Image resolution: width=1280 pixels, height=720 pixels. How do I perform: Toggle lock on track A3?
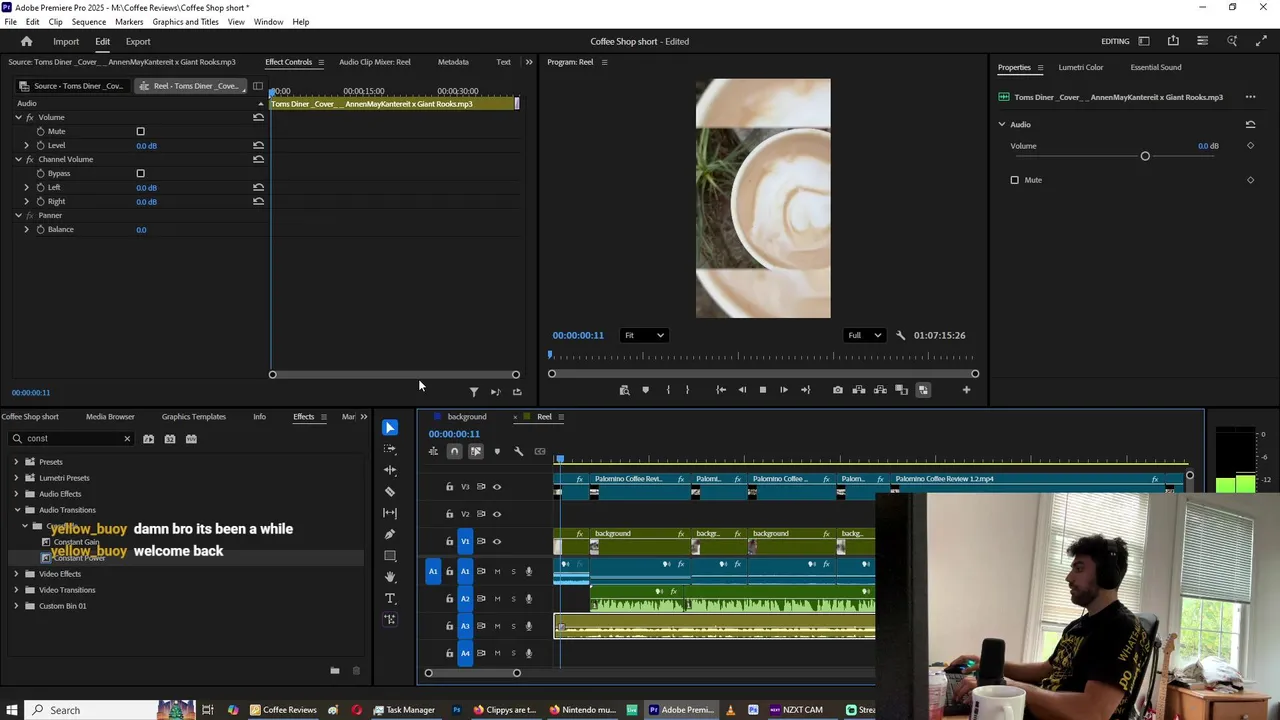pos(449,626)
